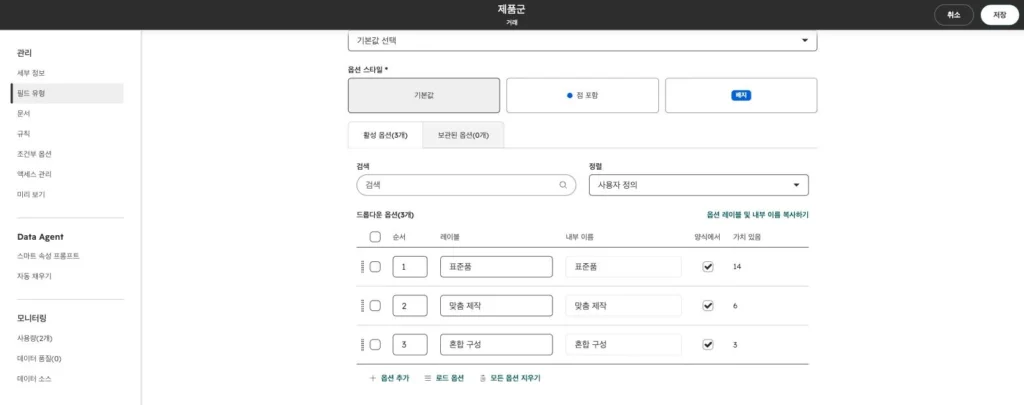Screen dimensions: 1024x405
Task: Open 문서 in the sidebar
Action: 24,114
